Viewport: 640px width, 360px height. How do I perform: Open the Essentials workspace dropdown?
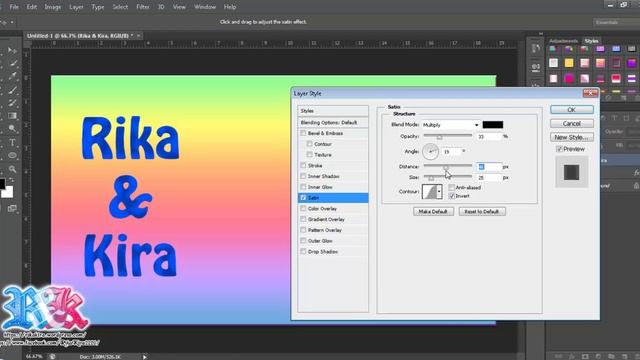[x=616, y=22]
